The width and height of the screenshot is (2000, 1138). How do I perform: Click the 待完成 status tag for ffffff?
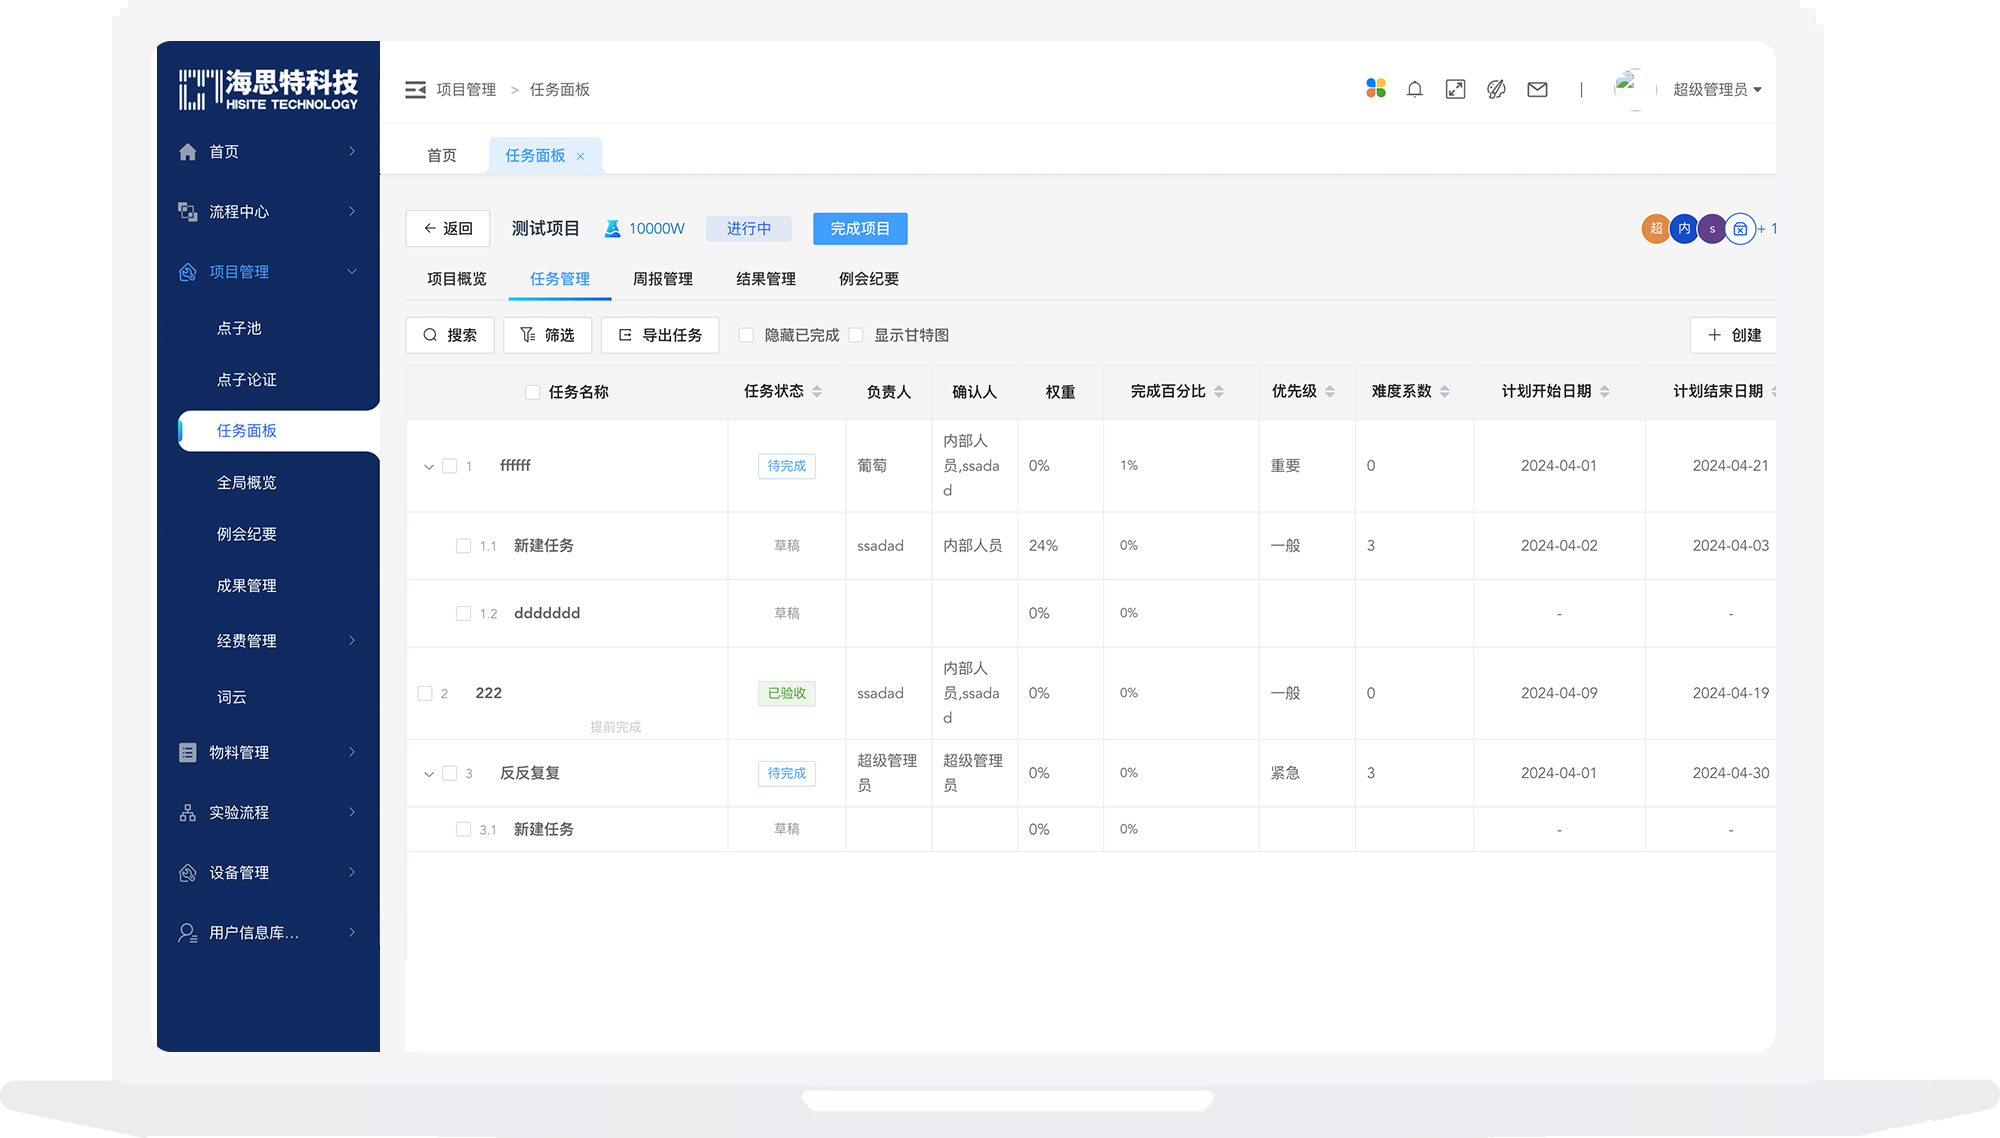787,466
